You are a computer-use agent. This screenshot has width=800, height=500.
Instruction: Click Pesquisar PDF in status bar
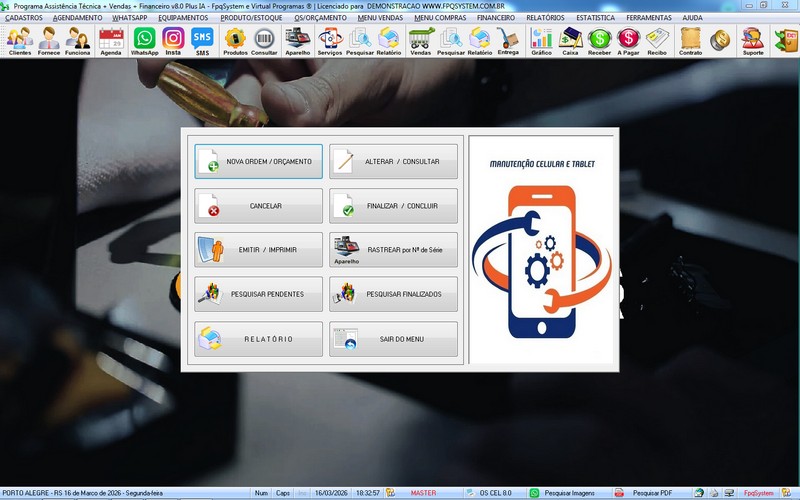[652, 493]
